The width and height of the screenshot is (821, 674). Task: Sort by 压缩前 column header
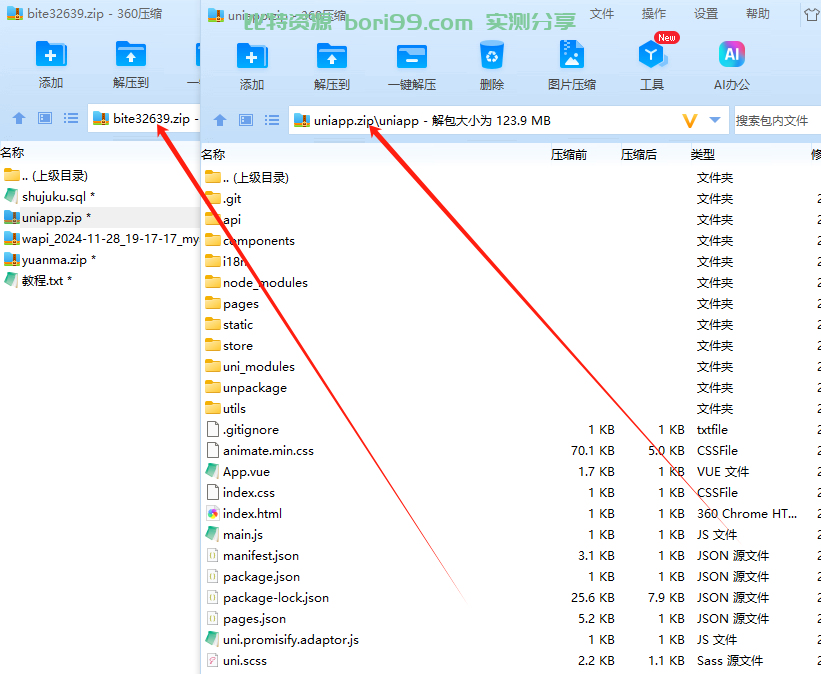tap(569, 154)
